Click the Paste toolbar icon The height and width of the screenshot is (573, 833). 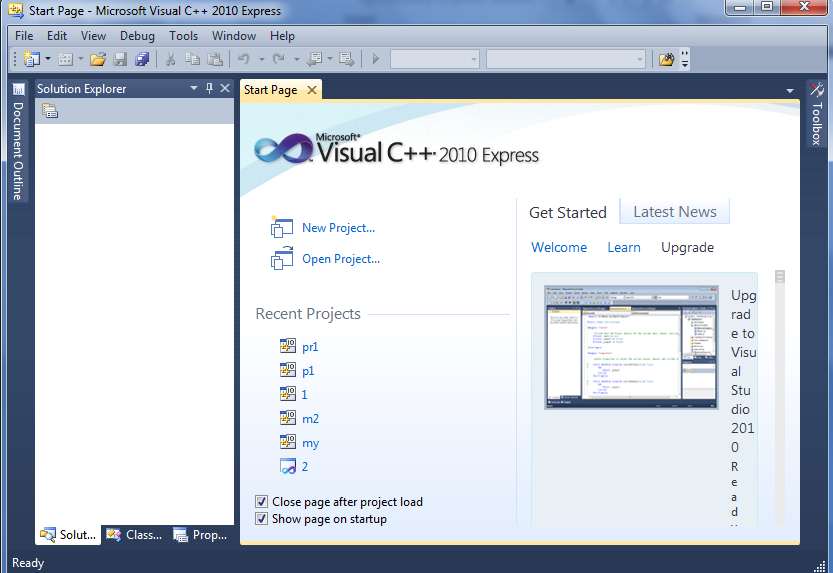(x=215, y=59)
